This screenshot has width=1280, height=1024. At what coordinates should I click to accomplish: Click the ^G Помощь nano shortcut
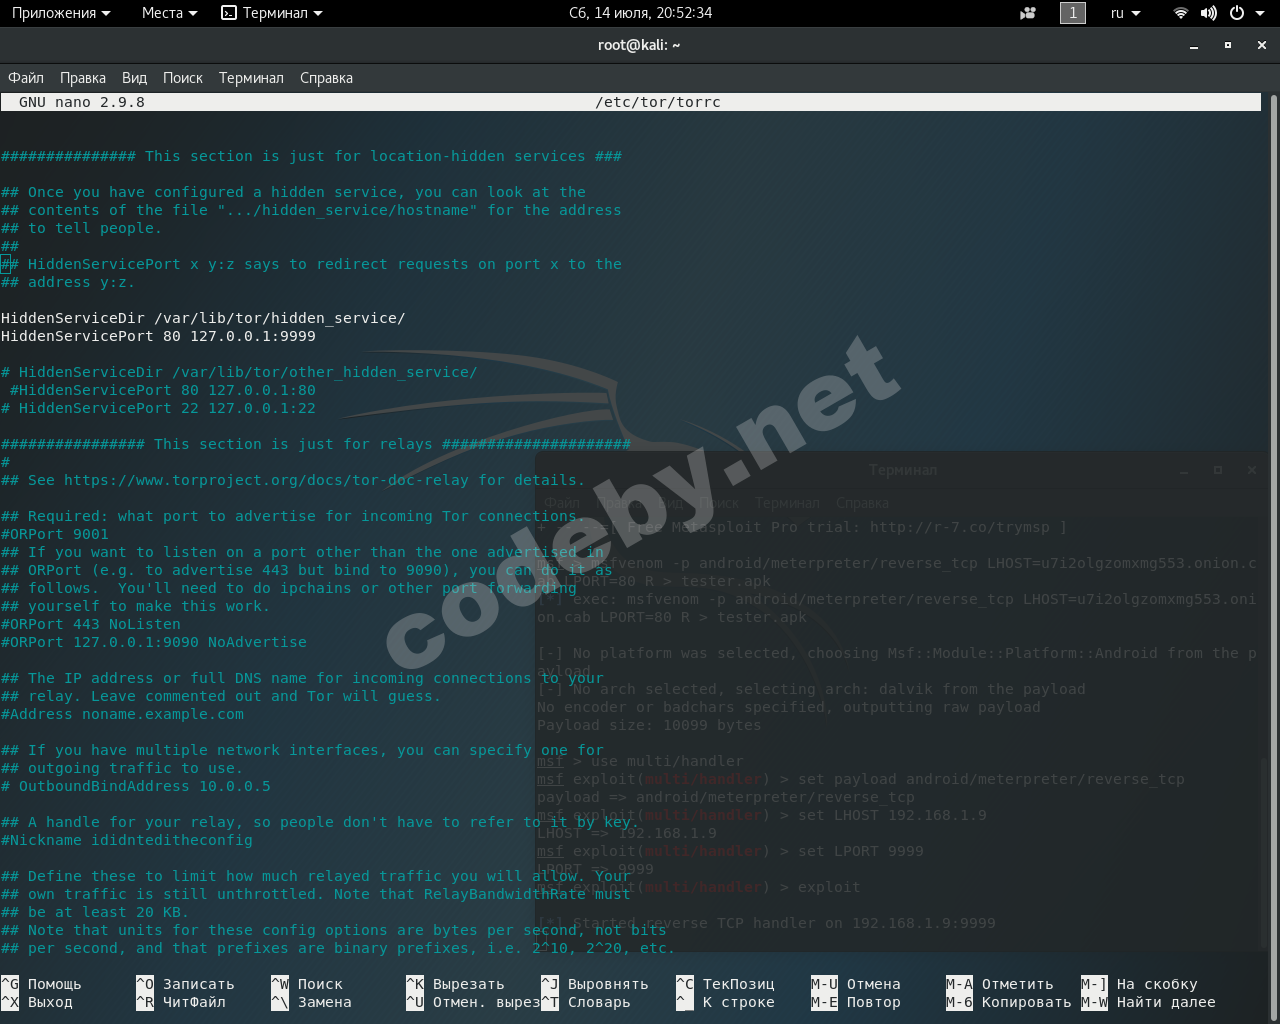click(x=42, y=984)
